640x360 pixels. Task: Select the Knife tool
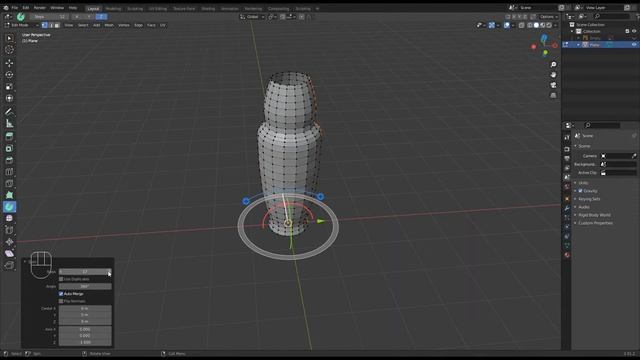[x=9, y=184]
